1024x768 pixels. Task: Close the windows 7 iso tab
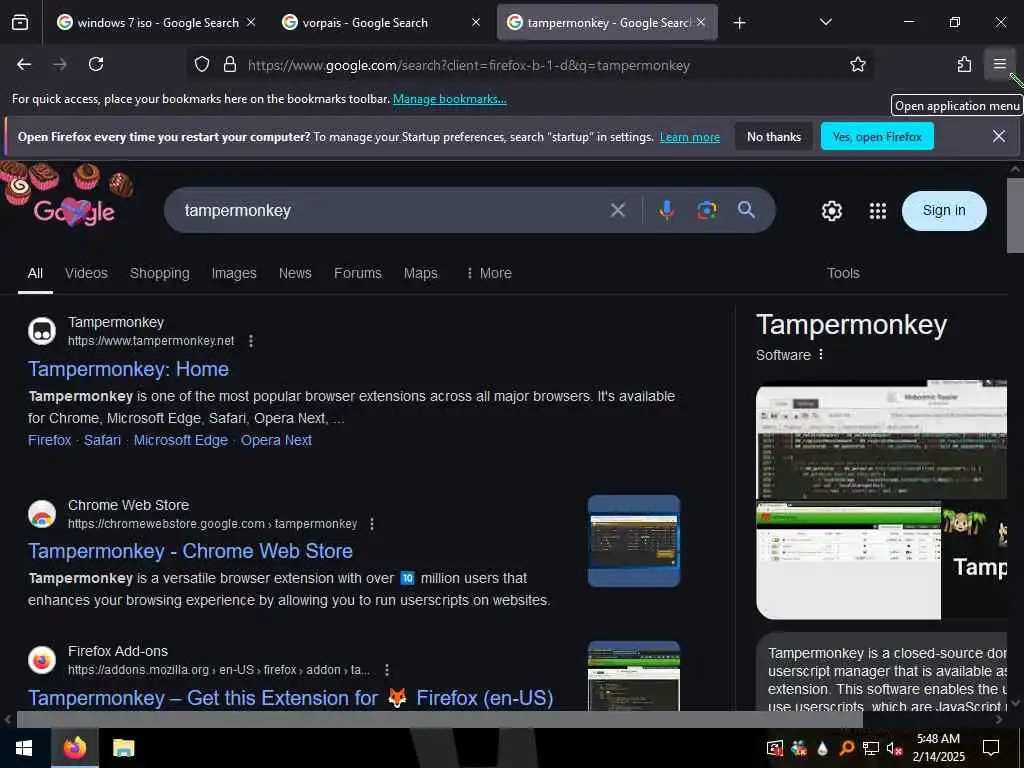click(x=251, y=22)
